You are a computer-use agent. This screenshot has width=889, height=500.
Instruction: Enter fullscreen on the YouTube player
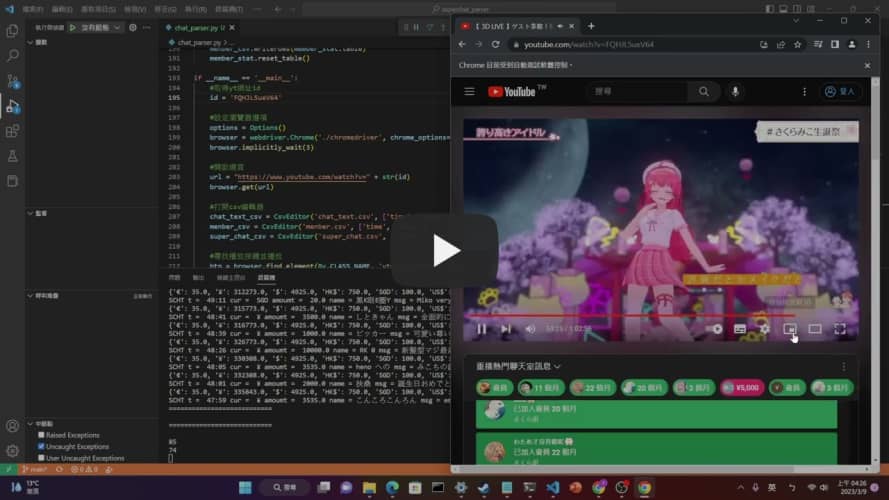[840, 329]
